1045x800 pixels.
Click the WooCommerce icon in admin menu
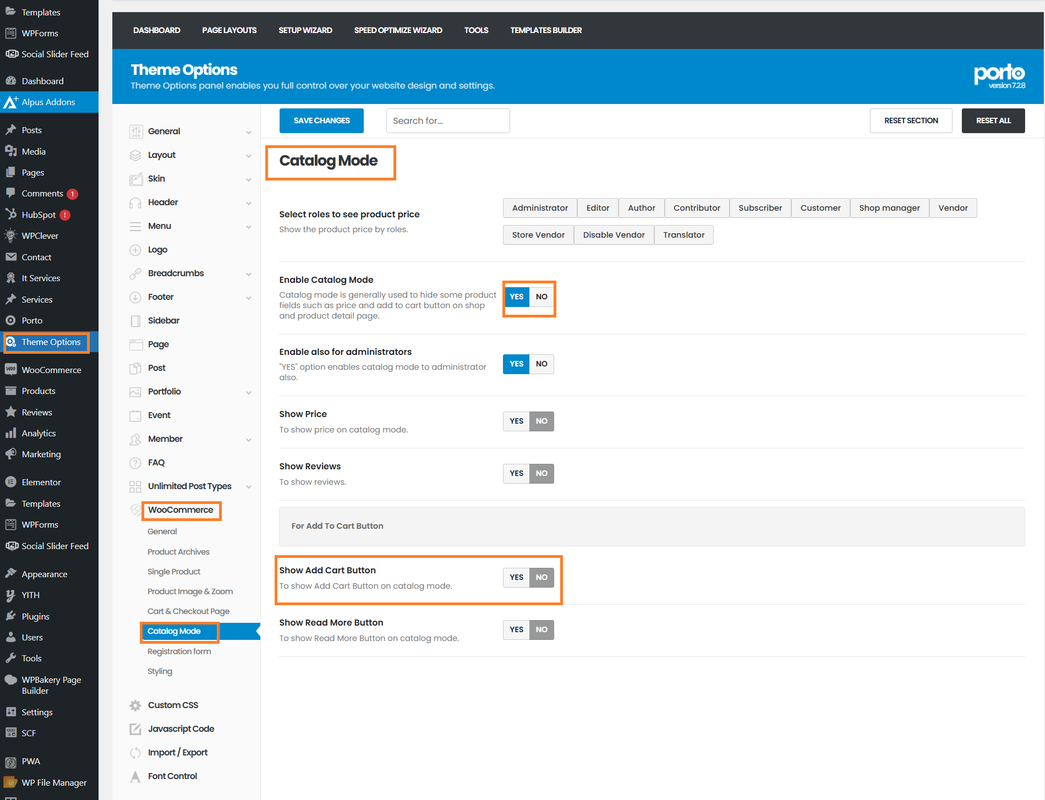[x=11, y=369]
